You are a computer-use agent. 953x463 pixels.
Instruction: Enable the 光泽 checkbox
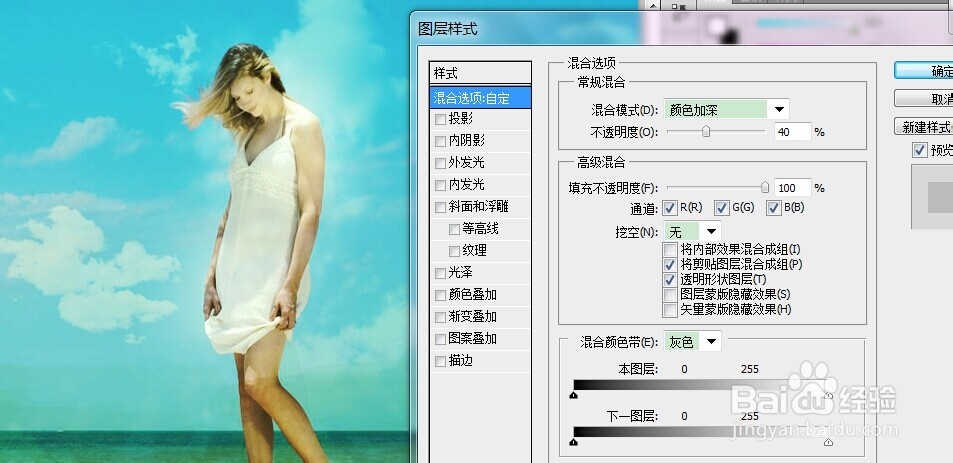point(441,273)
